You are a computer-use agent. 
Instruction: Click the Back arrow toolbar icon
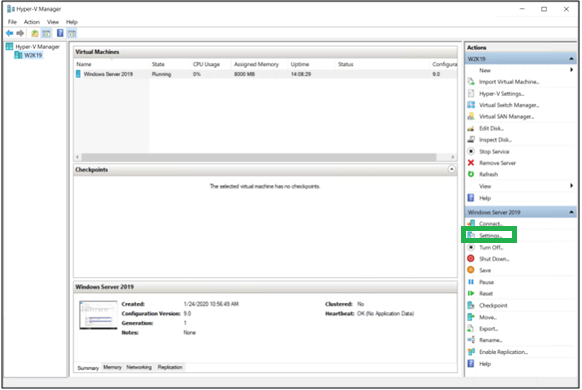pyautogui.click(x=10, y=33)
